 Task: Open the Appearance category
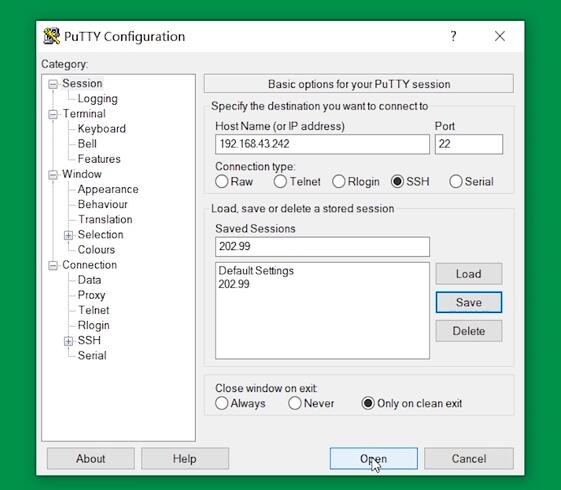108,189
